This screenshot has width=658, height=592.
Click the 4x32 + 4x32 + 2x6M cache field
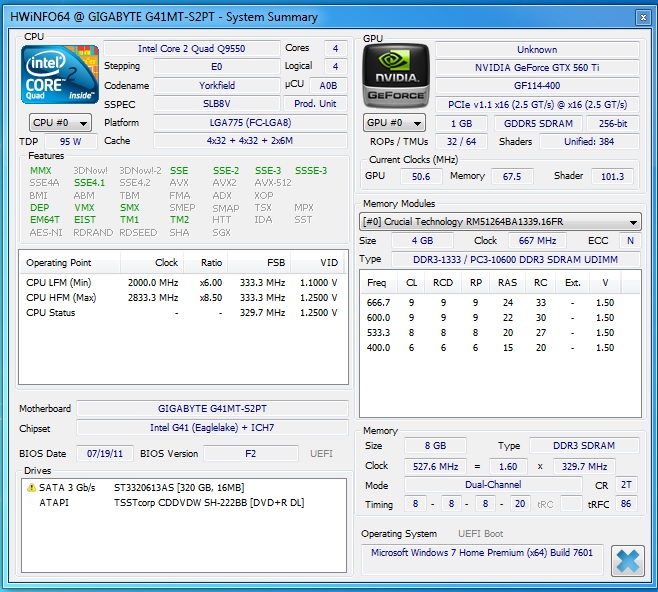coord(251,141)
